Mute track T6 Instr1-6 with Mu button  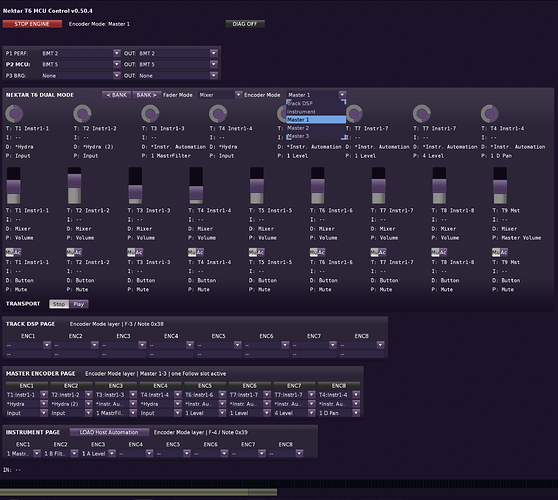pyautogui.click(x=314, y=252)
